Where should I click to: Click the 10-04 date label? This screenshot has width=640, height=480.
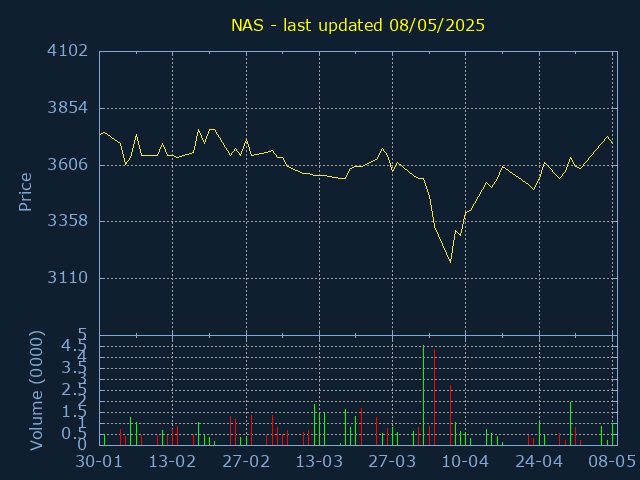(x=465, y=462)
